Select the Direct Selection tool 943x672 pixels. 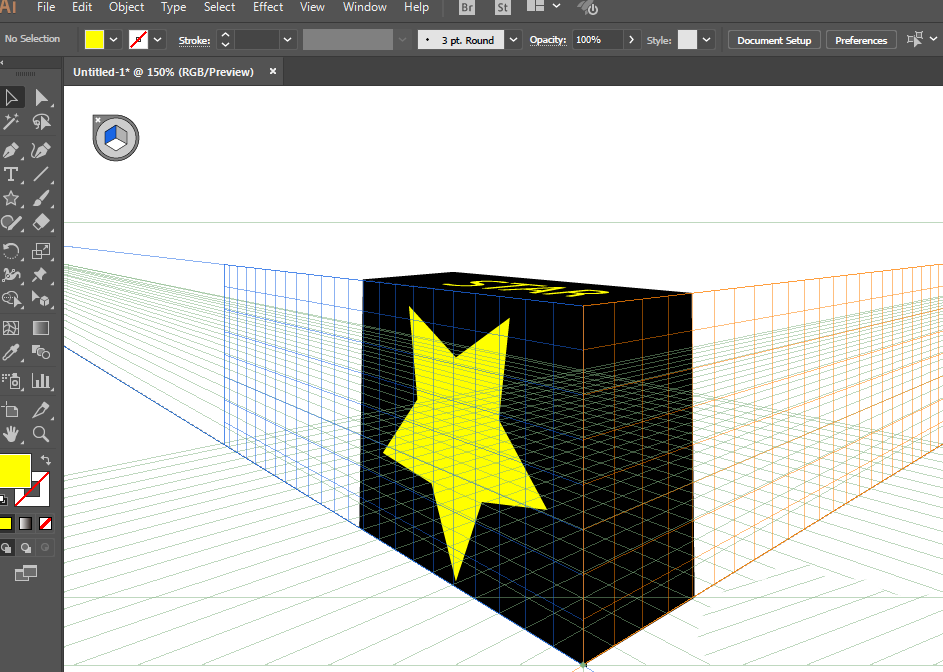click(41, 97)
